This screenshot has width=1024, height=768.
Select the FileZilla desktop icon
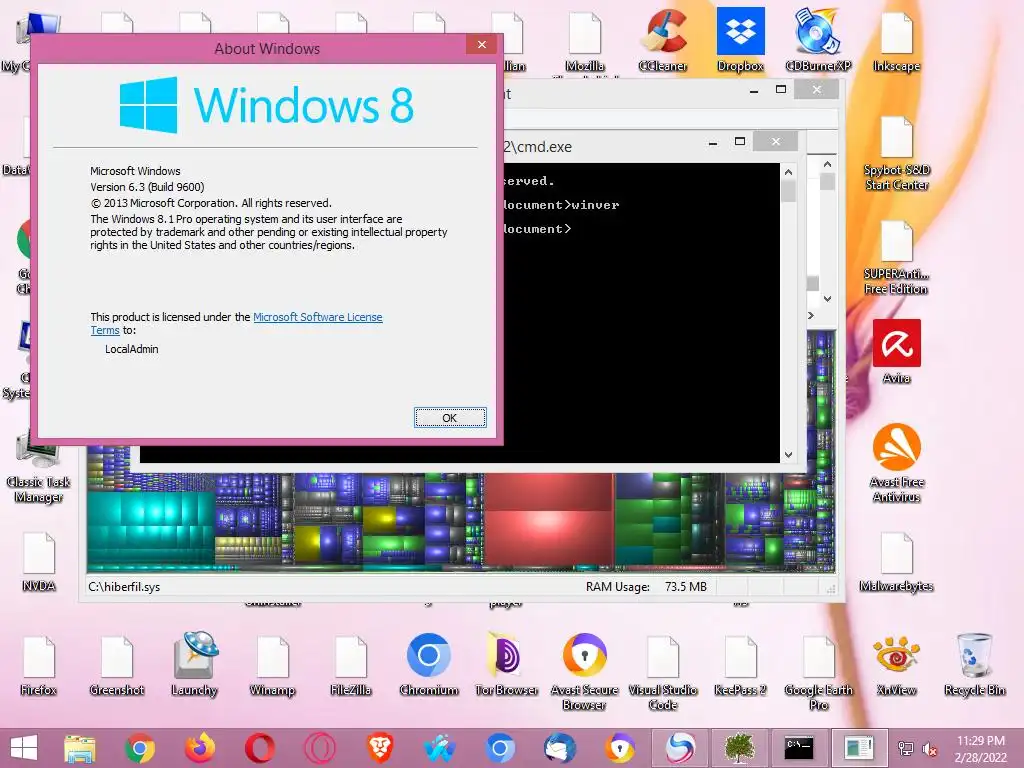pos(351,664)
